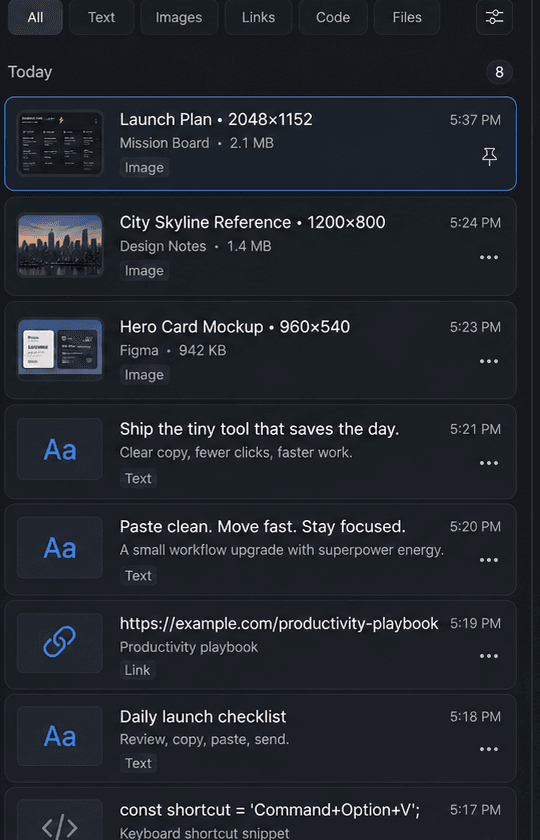Open the Hero Card Mockup thumbnail

[x=59, y=349]
